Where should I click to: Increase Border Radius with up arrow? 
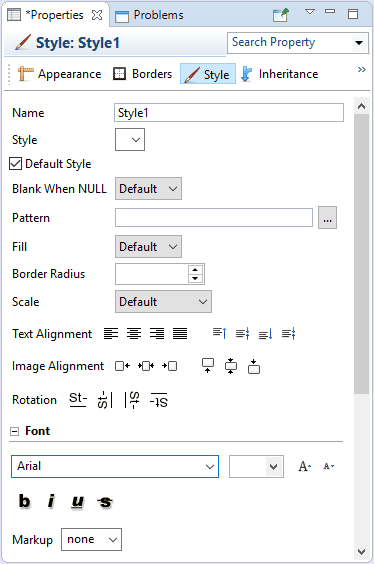[195, 270]
